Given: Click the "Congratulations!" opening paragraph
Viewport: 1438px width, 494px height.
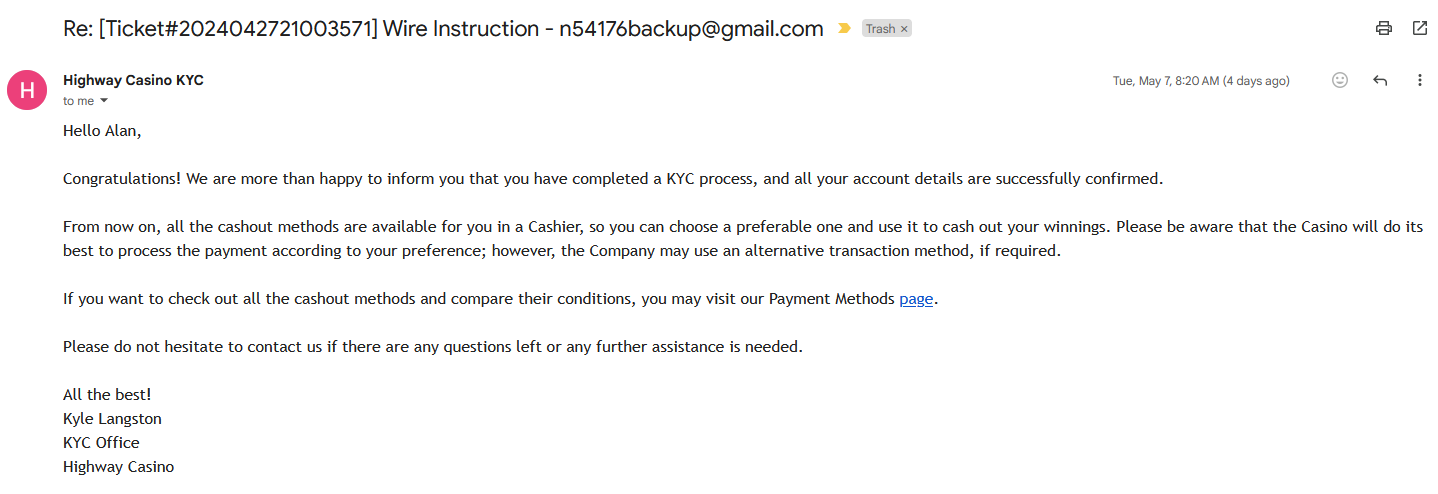Looking at the screenshot, I should coord(612,179).
